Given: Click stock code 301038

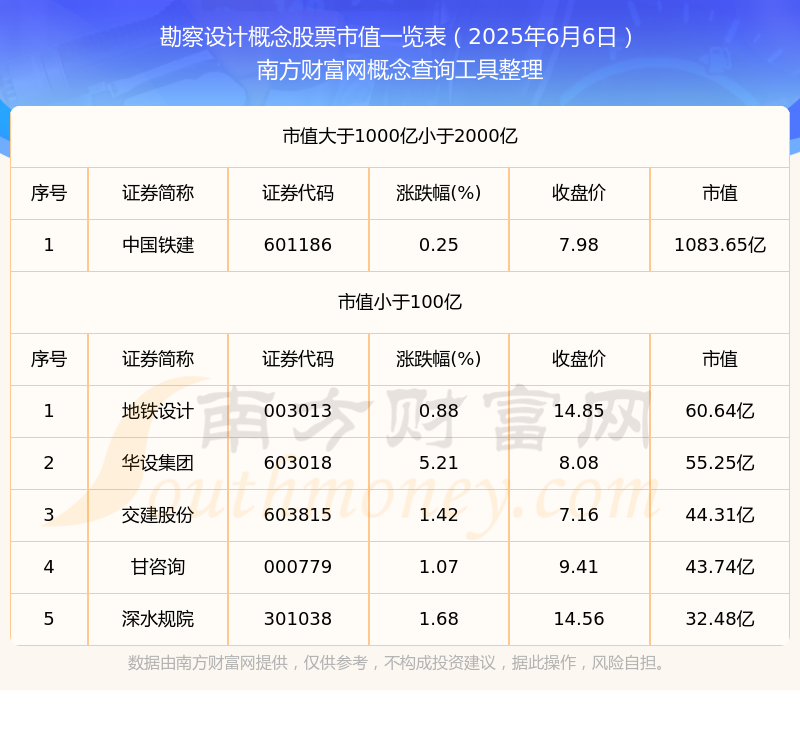Looking at the screenshot, I should pos(298,619).
